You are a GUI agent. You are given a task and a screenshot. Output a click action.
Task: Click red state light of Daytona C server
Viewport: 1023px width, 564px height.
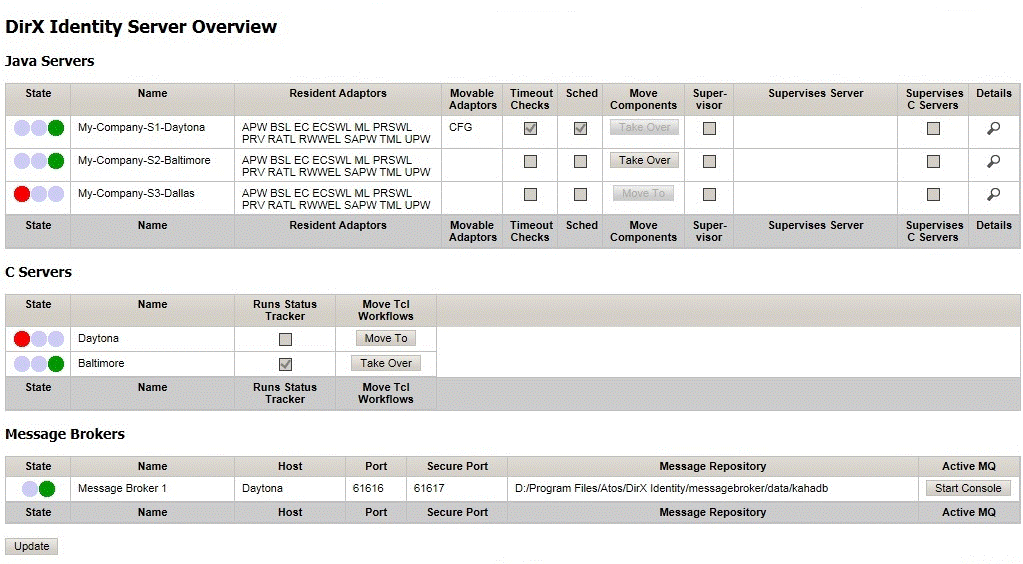(22, 339)
